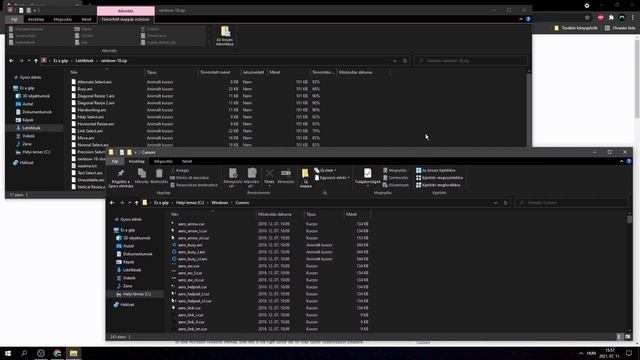Click Kijelölés megszüntetése (select none)
Image resolution: width=640 pixels, height=360 pixels.
point(439,178)
